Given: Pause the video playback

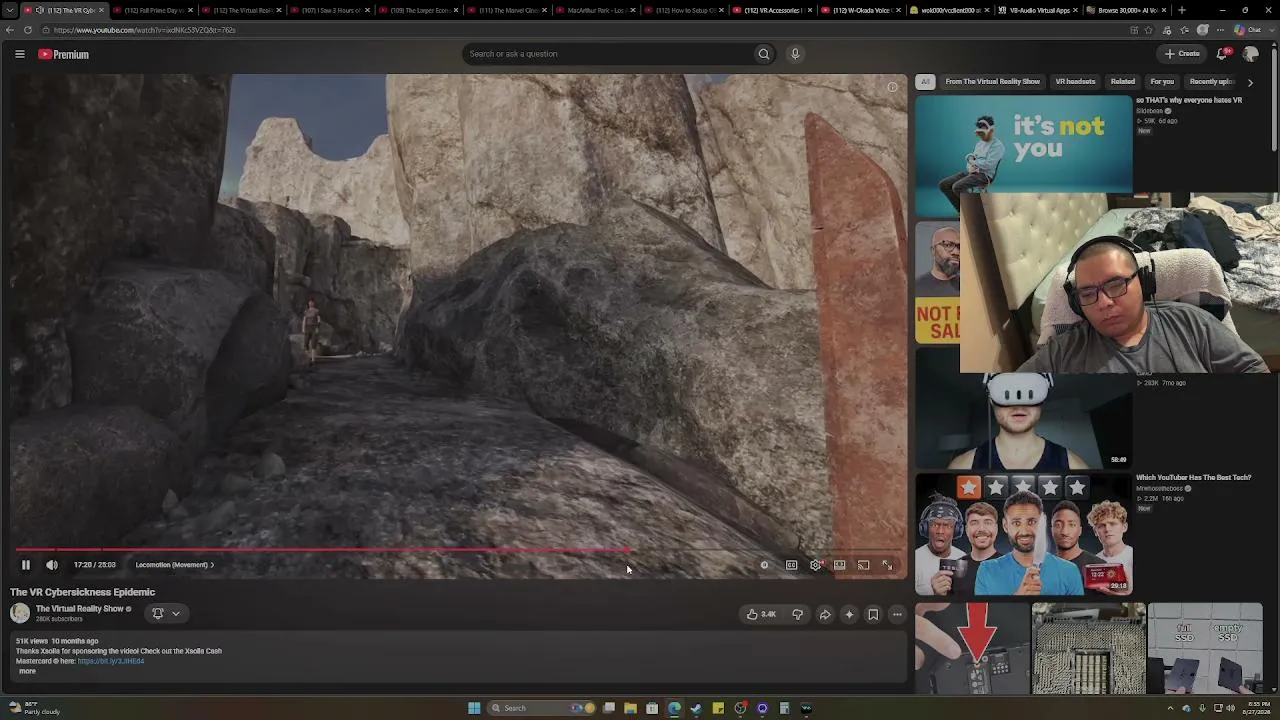Looking at the screenshot, I should click(26, 565).
